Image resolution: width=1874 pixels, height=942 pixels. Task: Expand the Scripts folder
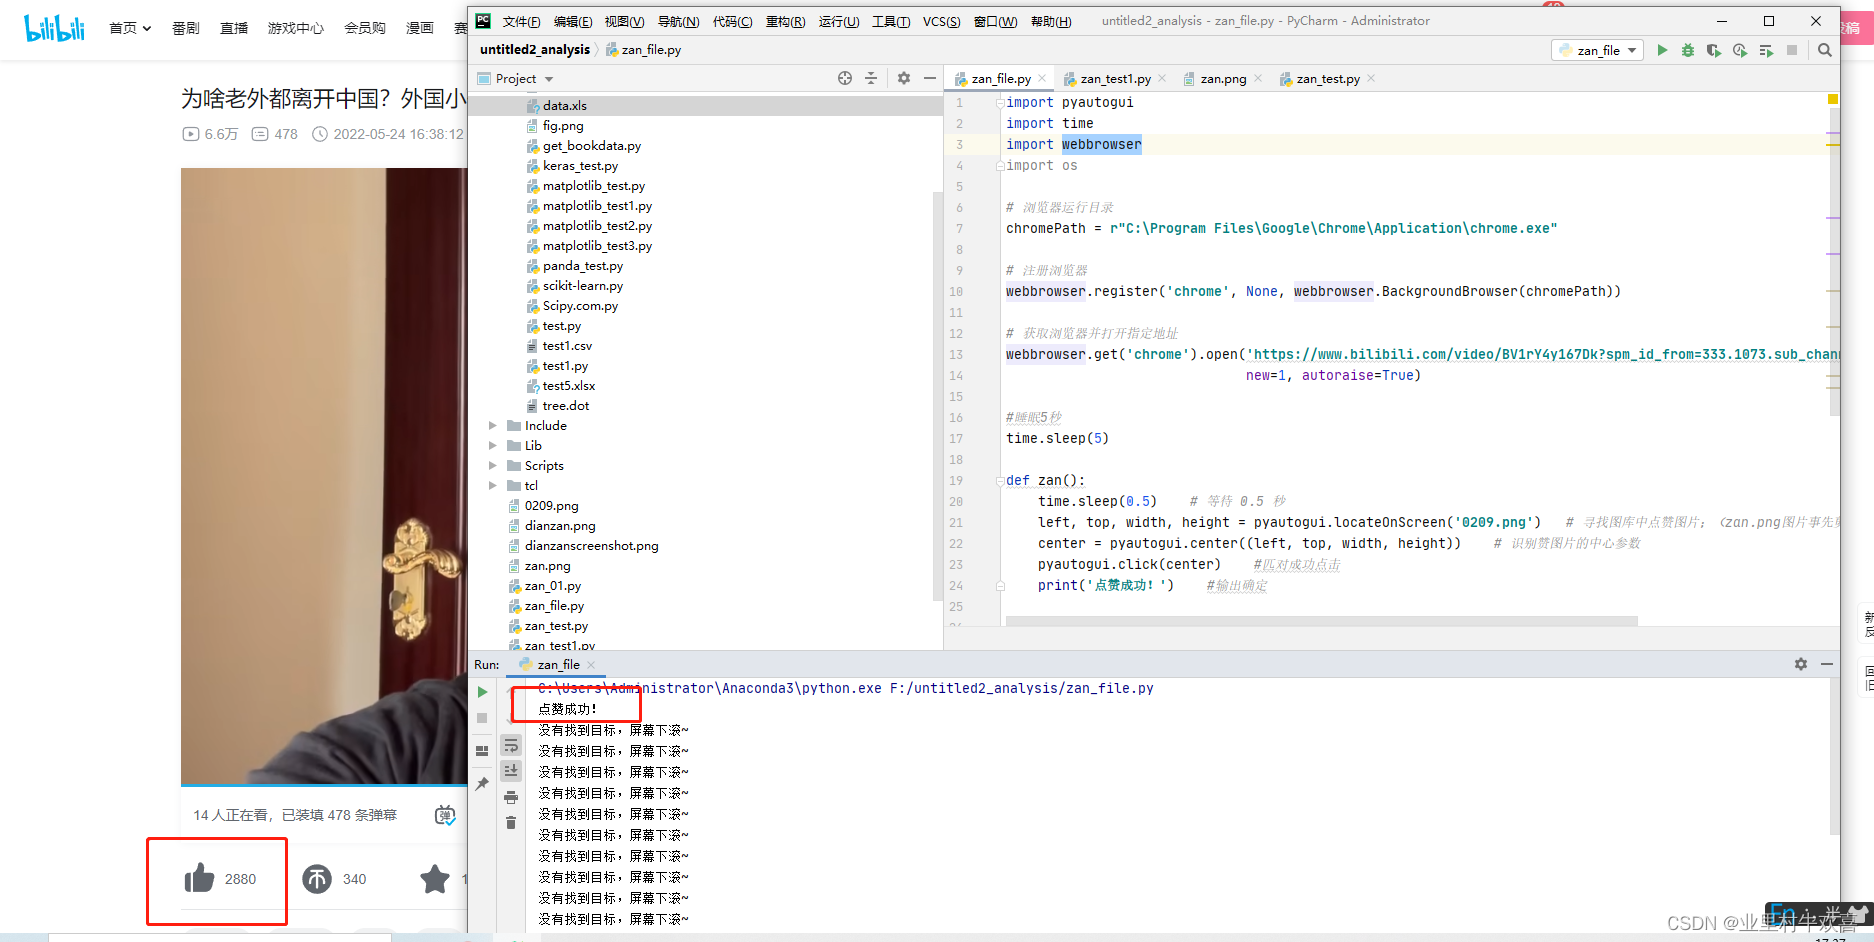pos(492,466)
